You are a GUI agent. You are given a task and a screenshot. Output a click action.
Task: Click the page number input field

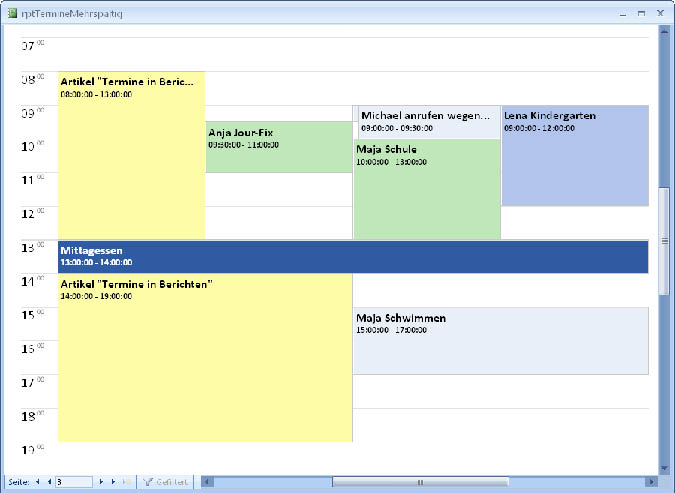pos(74,482)
